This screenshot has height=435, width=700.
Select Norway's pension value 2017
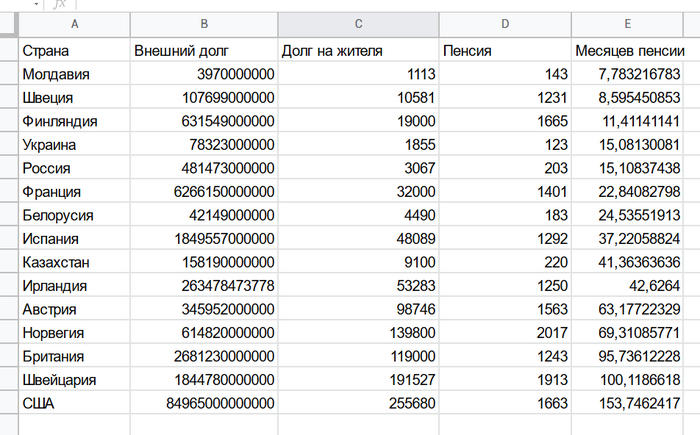505,332
